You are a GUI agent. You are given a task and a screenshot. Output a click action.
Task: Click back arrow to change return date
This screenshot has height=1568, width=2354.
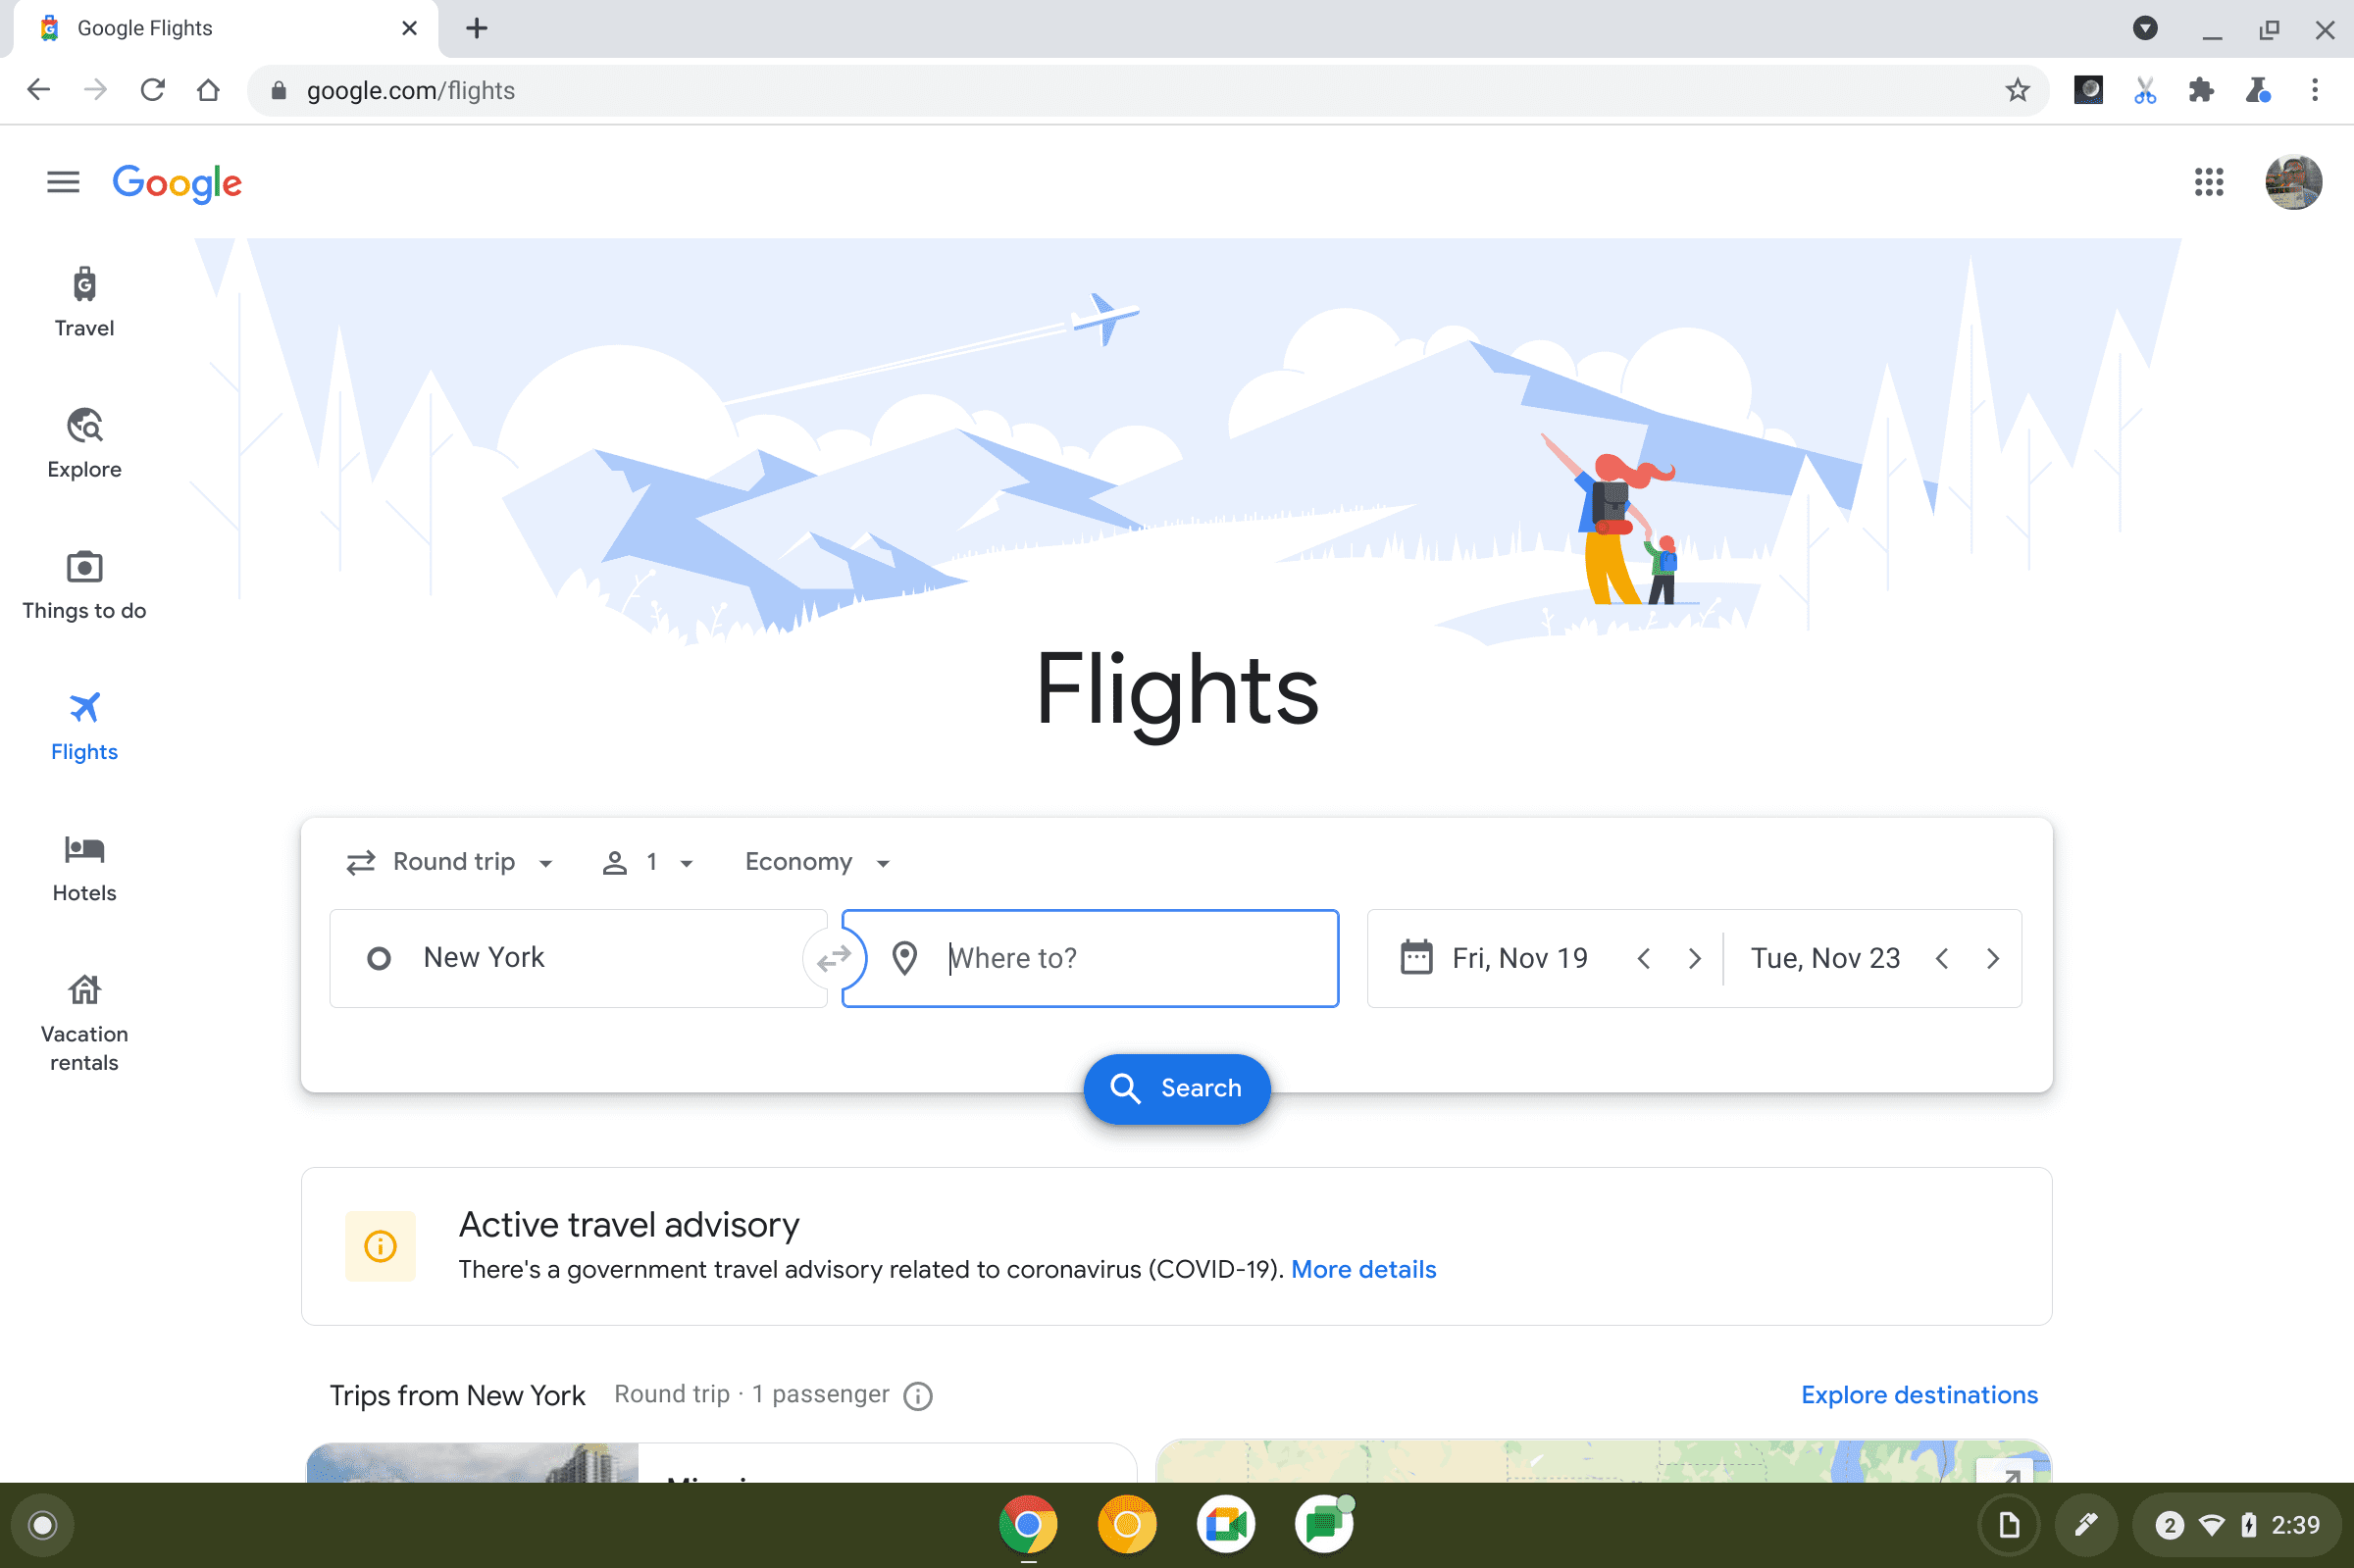click(1941, 957)
